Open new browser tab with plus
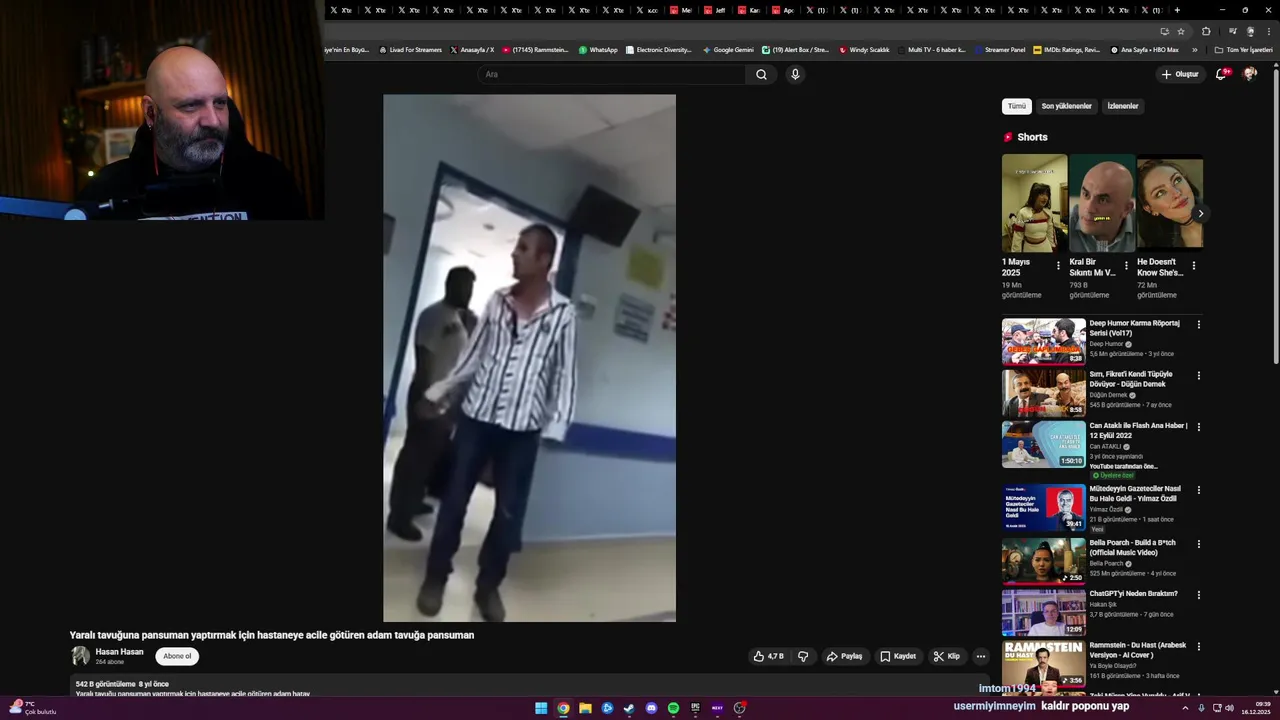Screen dimensions: 1280x720 point(1177,10)
